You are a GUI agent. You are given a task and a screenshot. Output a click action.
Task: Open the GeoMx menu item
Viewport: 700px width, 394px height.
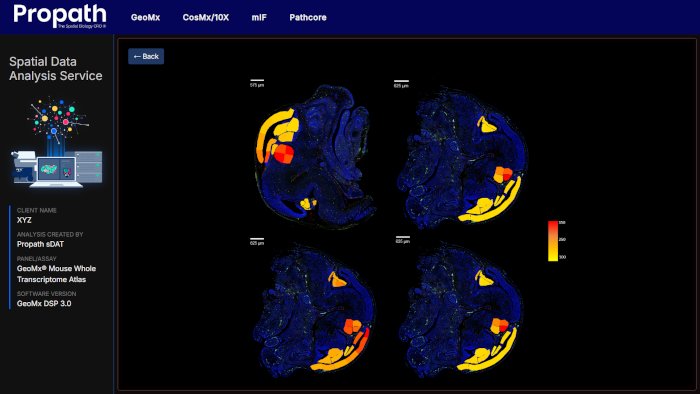coord(145,17)
